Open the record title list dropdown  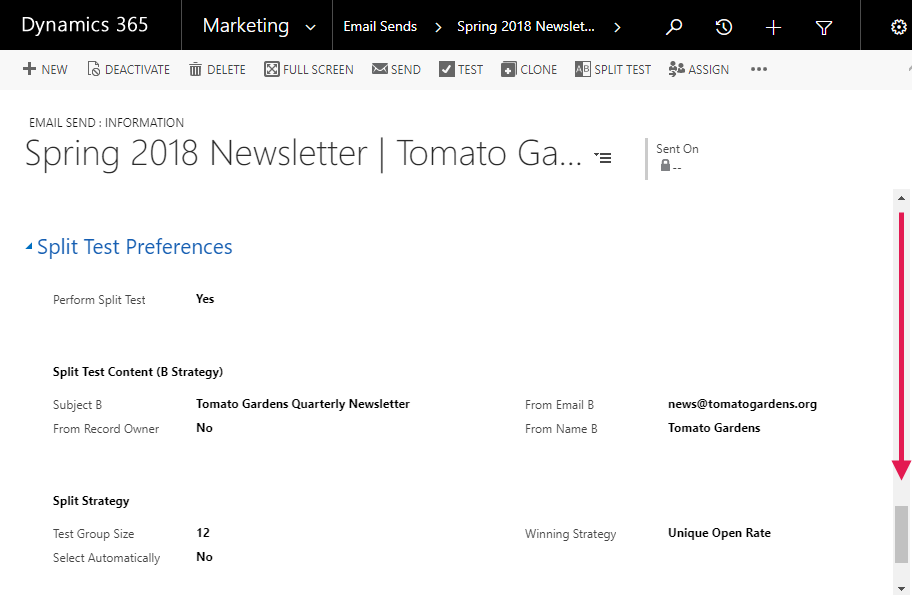[x=603, y=158]
